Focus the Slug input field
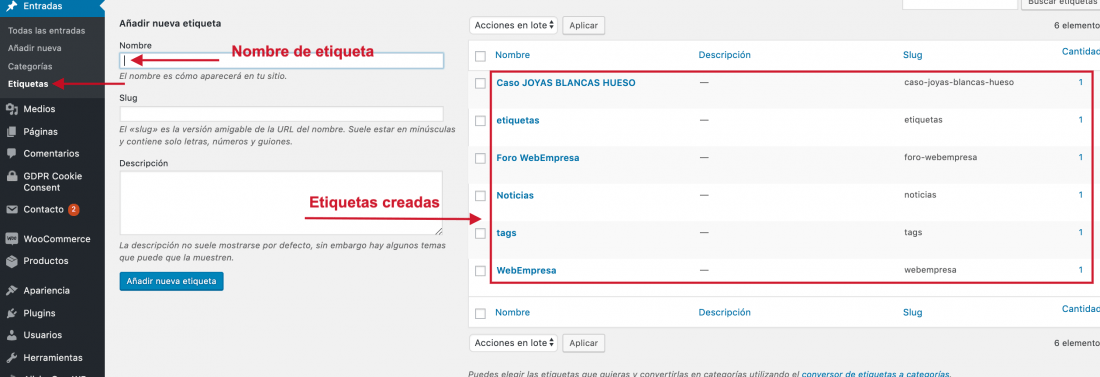The image size is (1100, 377). click(281, 114)
